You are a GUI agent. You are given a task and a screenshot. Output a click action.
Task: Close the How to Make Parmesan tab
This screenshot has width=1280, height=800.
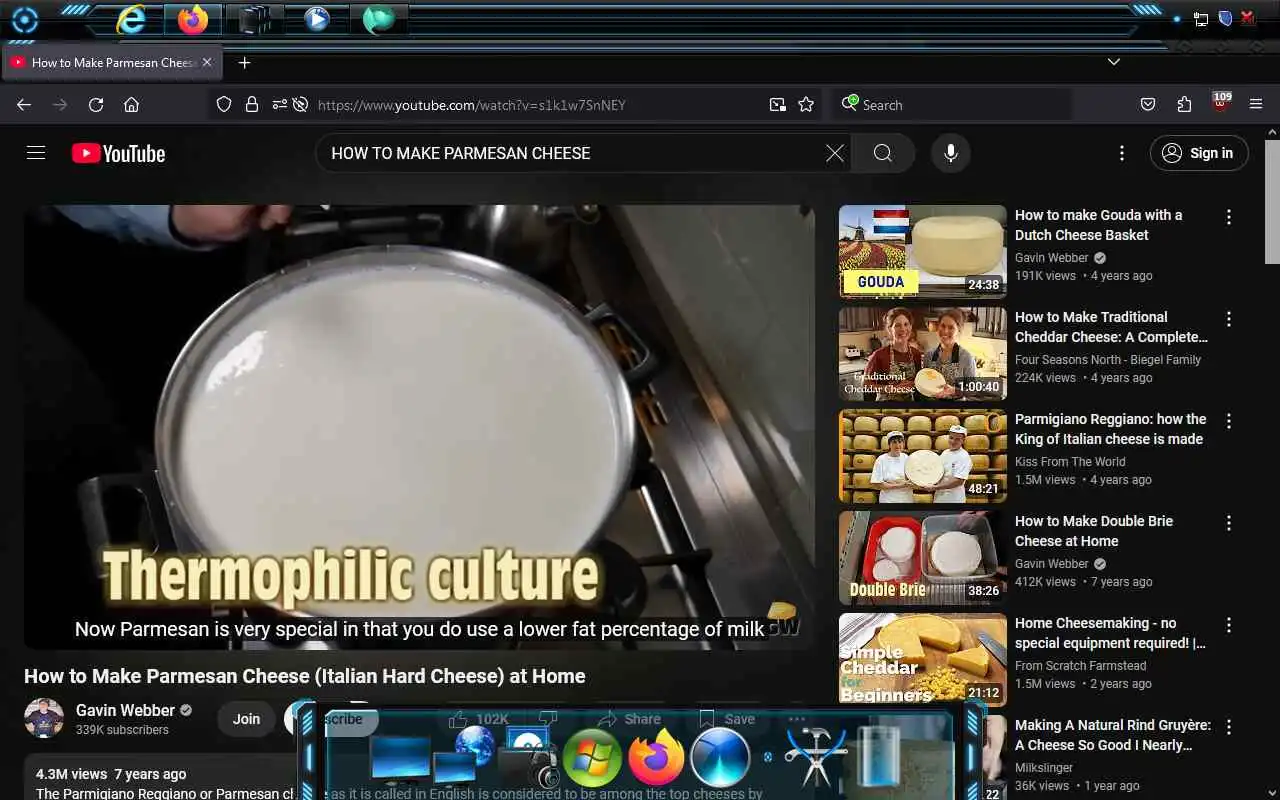click(x=207, y=62)
